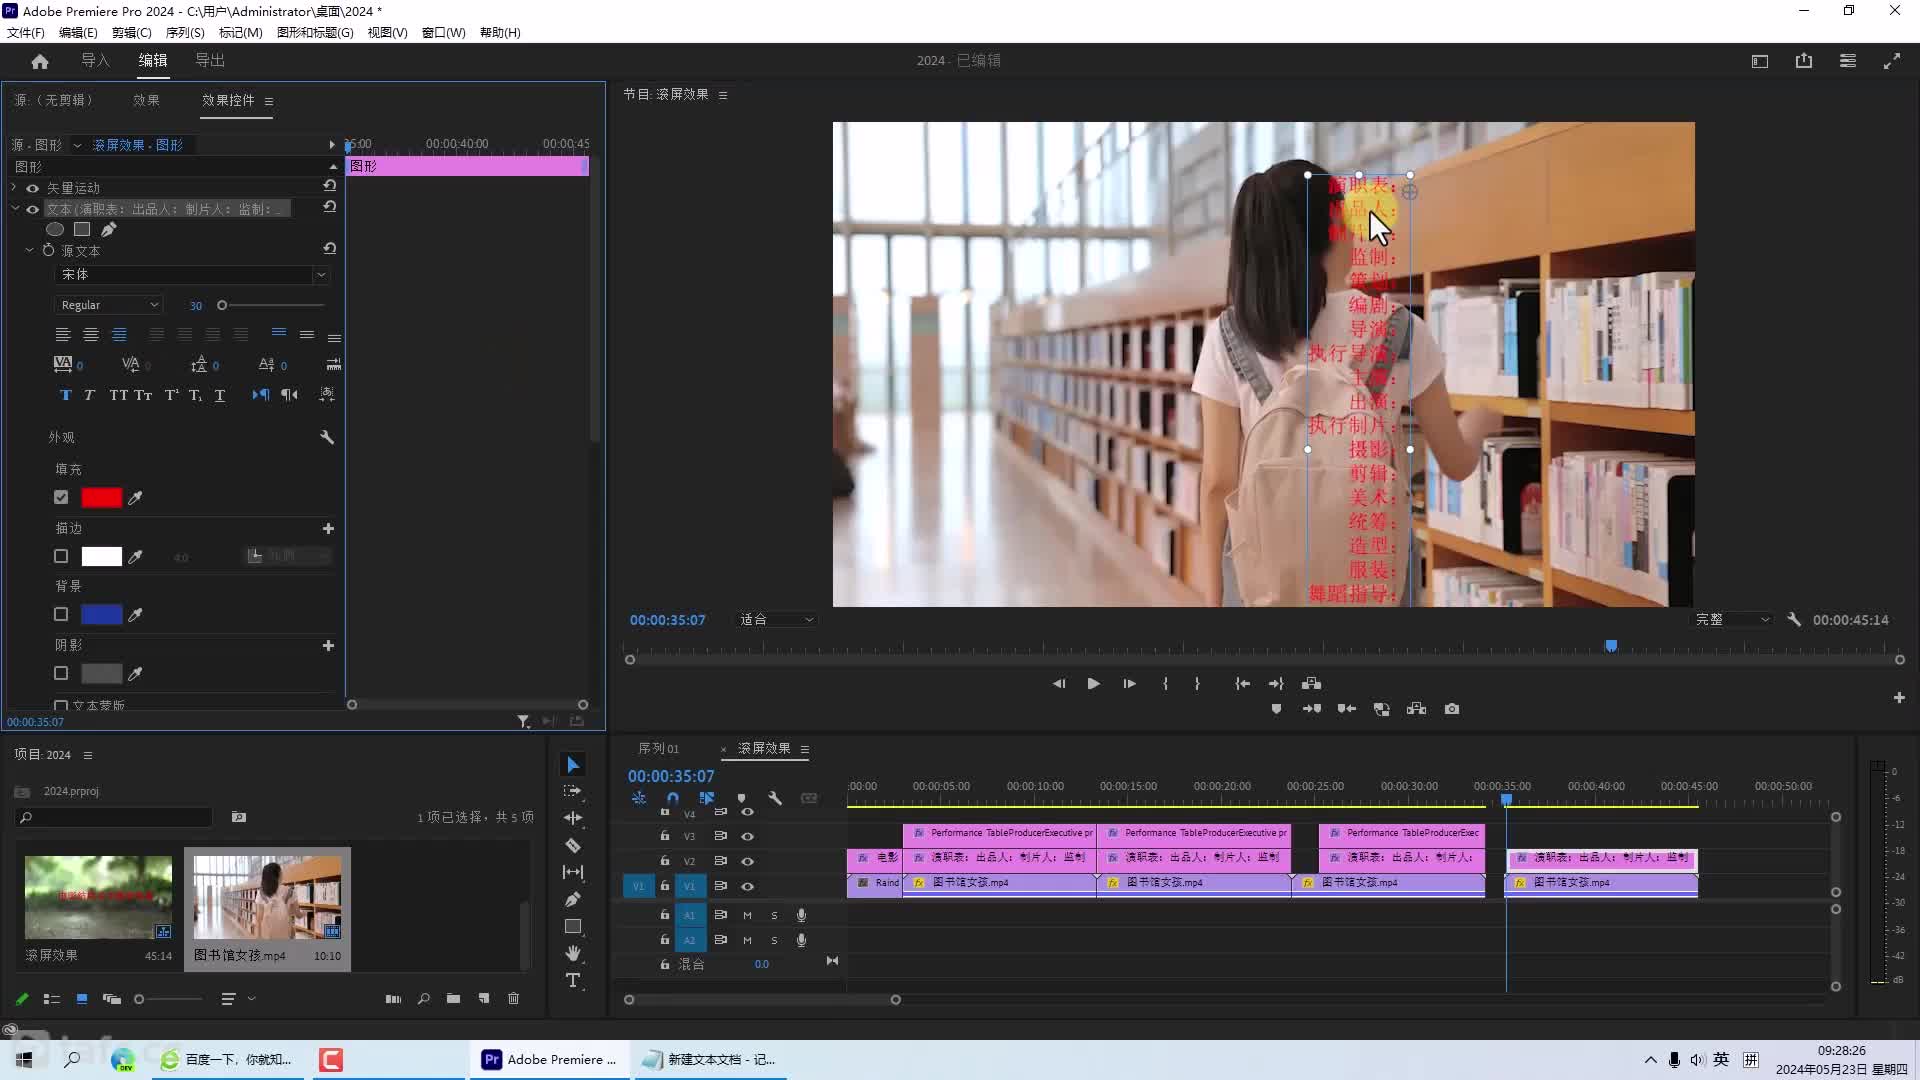The width and height of the screenshot is (1920, 1080).
Task: Collapse the source text section
Action: coord(29,250)
